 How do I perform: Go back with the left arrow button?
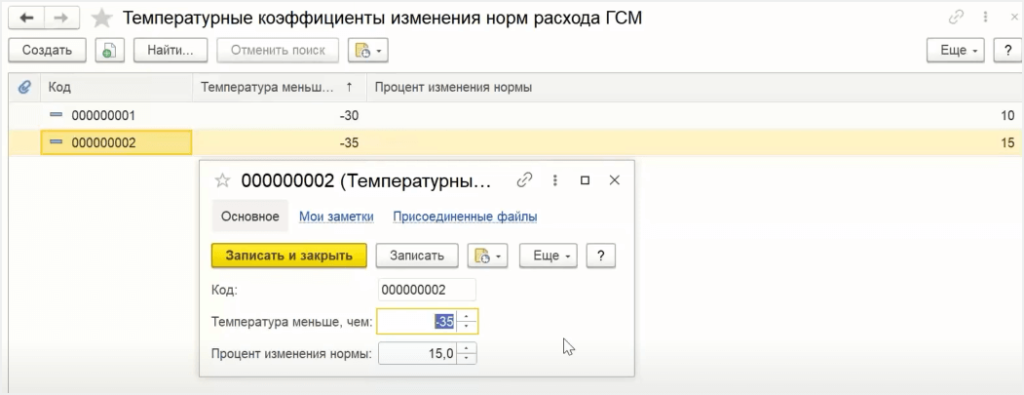point(26,18)
